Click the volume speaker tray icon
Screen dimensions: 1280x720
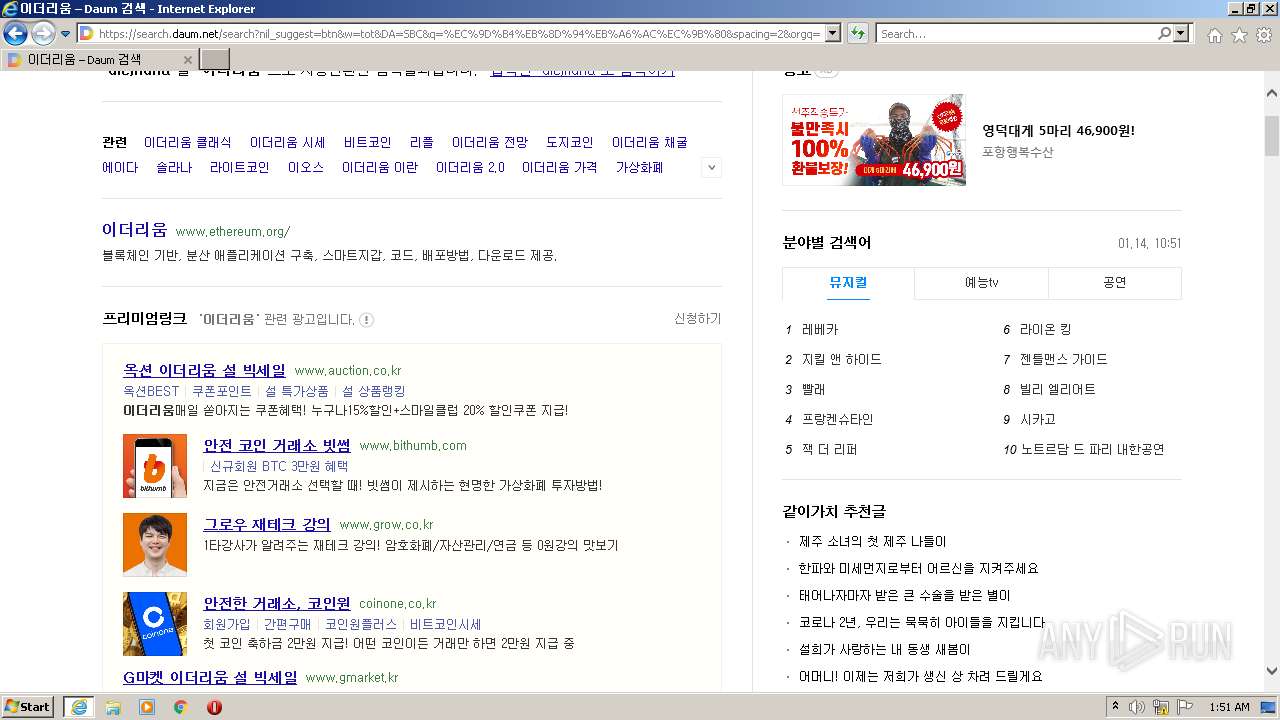[x=1137, y=707]
